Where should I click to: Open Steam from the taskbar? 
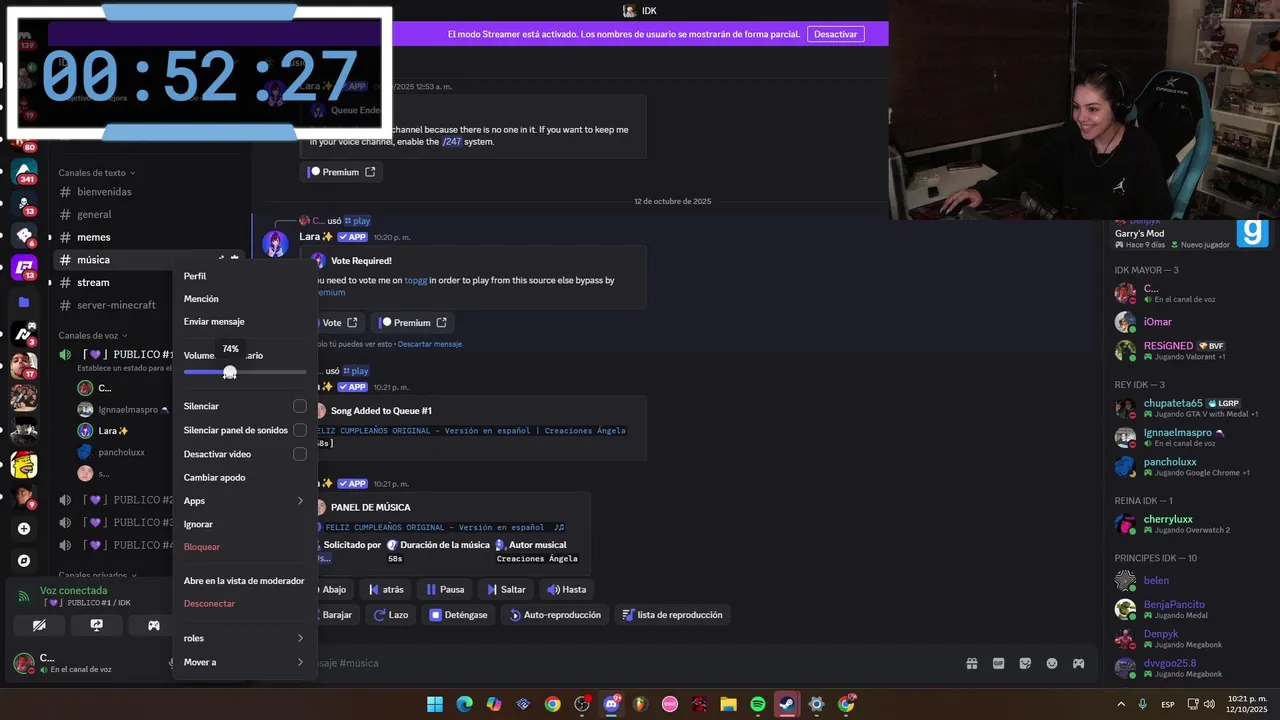click(x=787, y=704)
